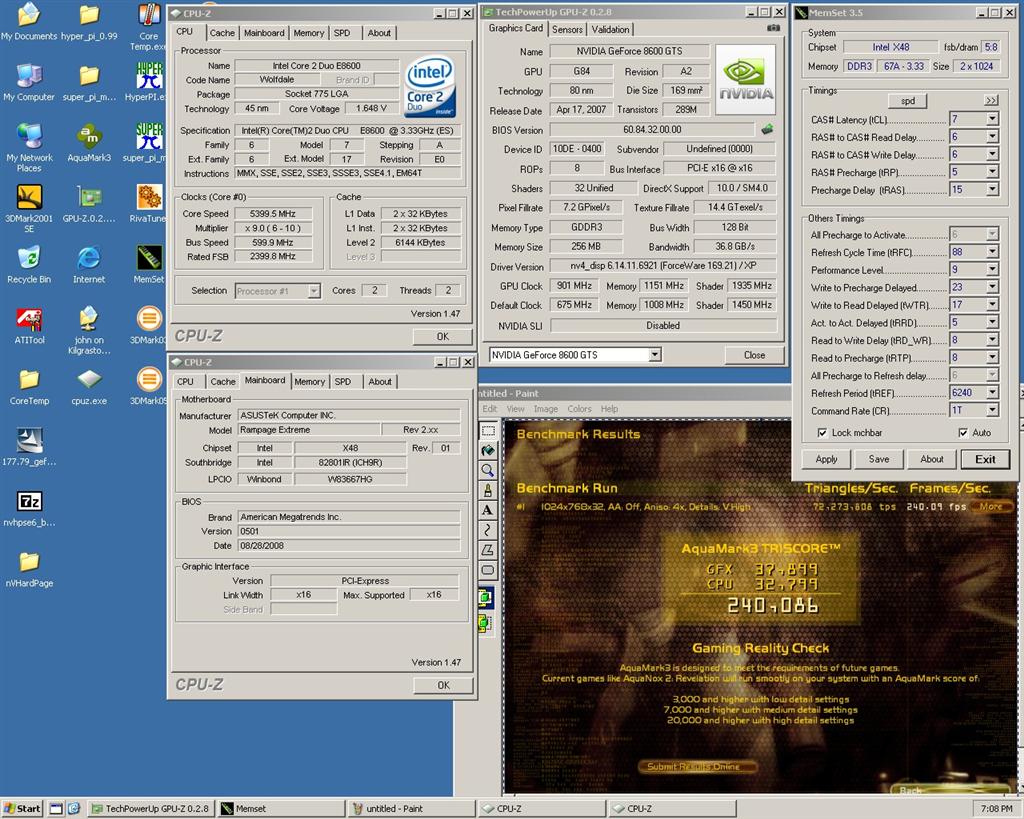
Task: Toggle the Lock mchbar checkbox in MemSet
Action: tap(822, 432)
